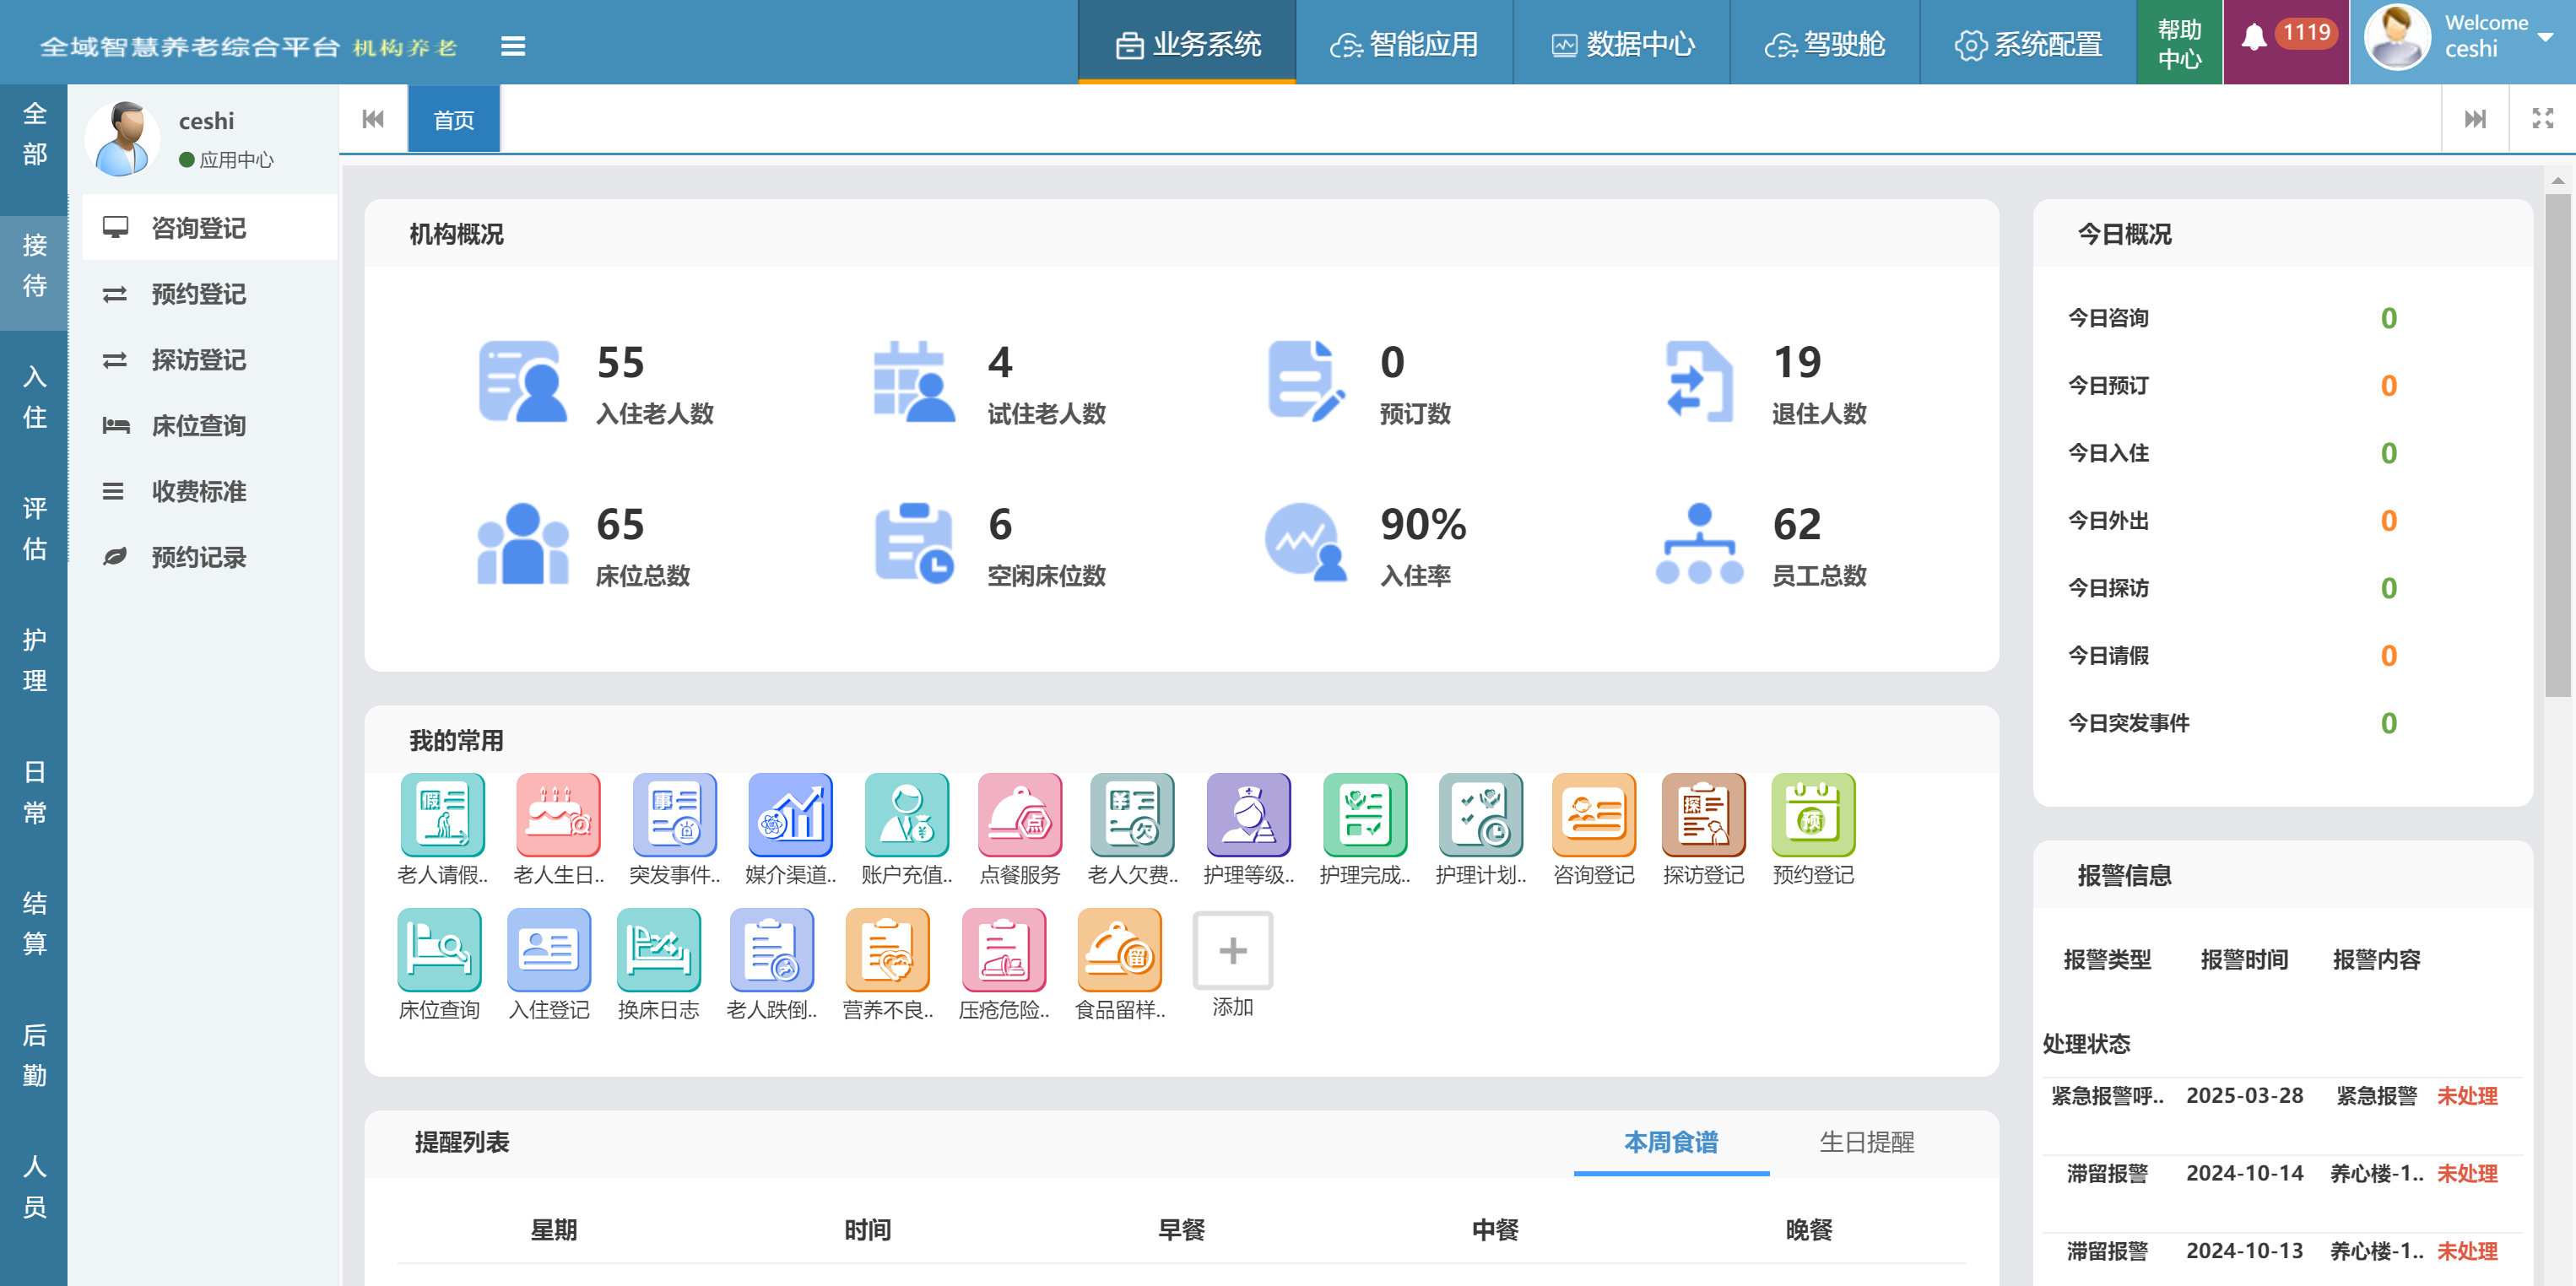Switch to 业务系统 top menu

pyautogui.click(x=1187, y=44)
